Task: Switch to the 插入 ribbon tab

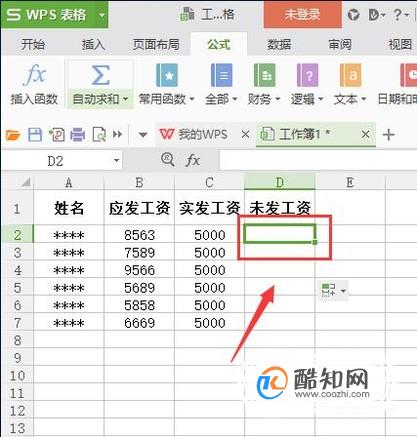Action: (x=93, y=44)
